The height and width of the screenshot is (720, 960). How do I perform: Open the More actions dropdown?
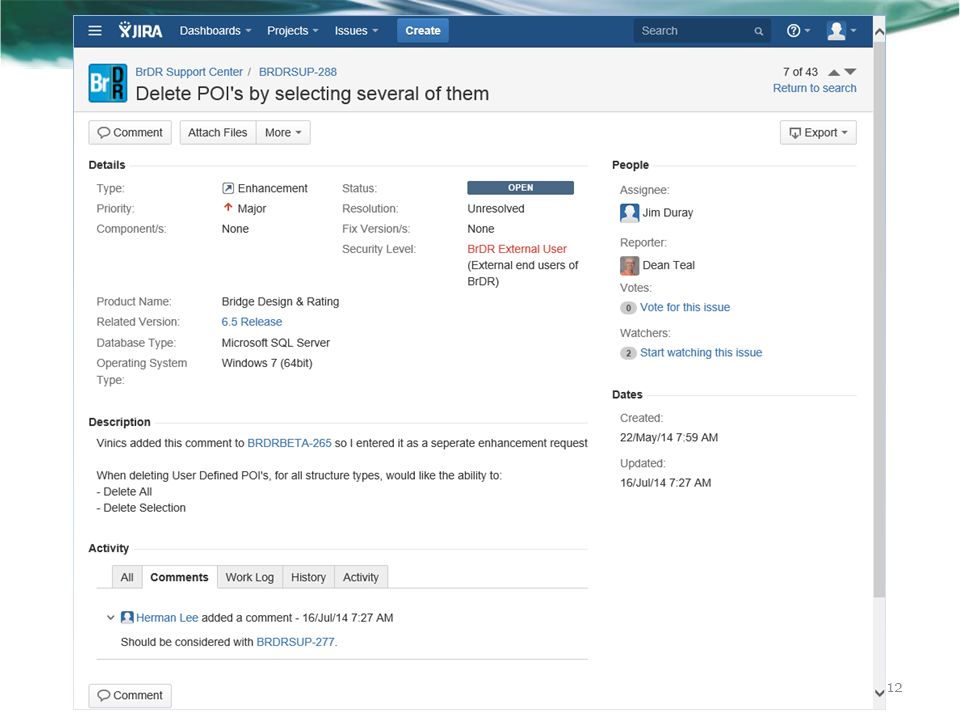tap(283, 132)
